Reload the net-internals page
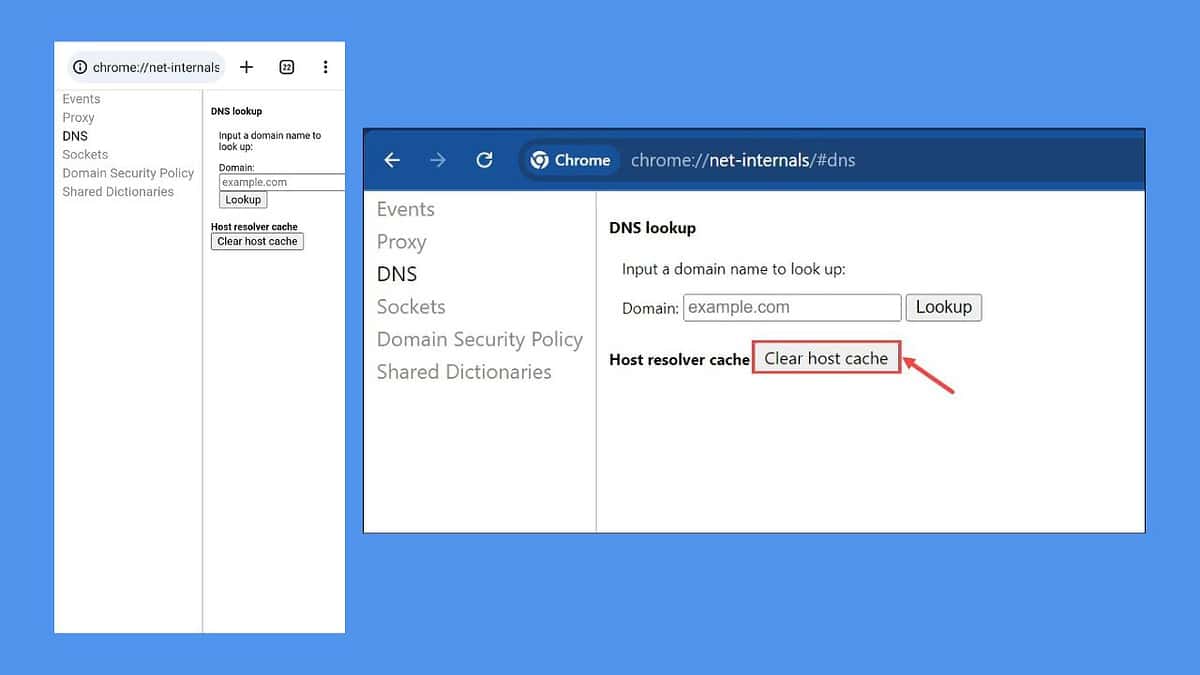 485,160
